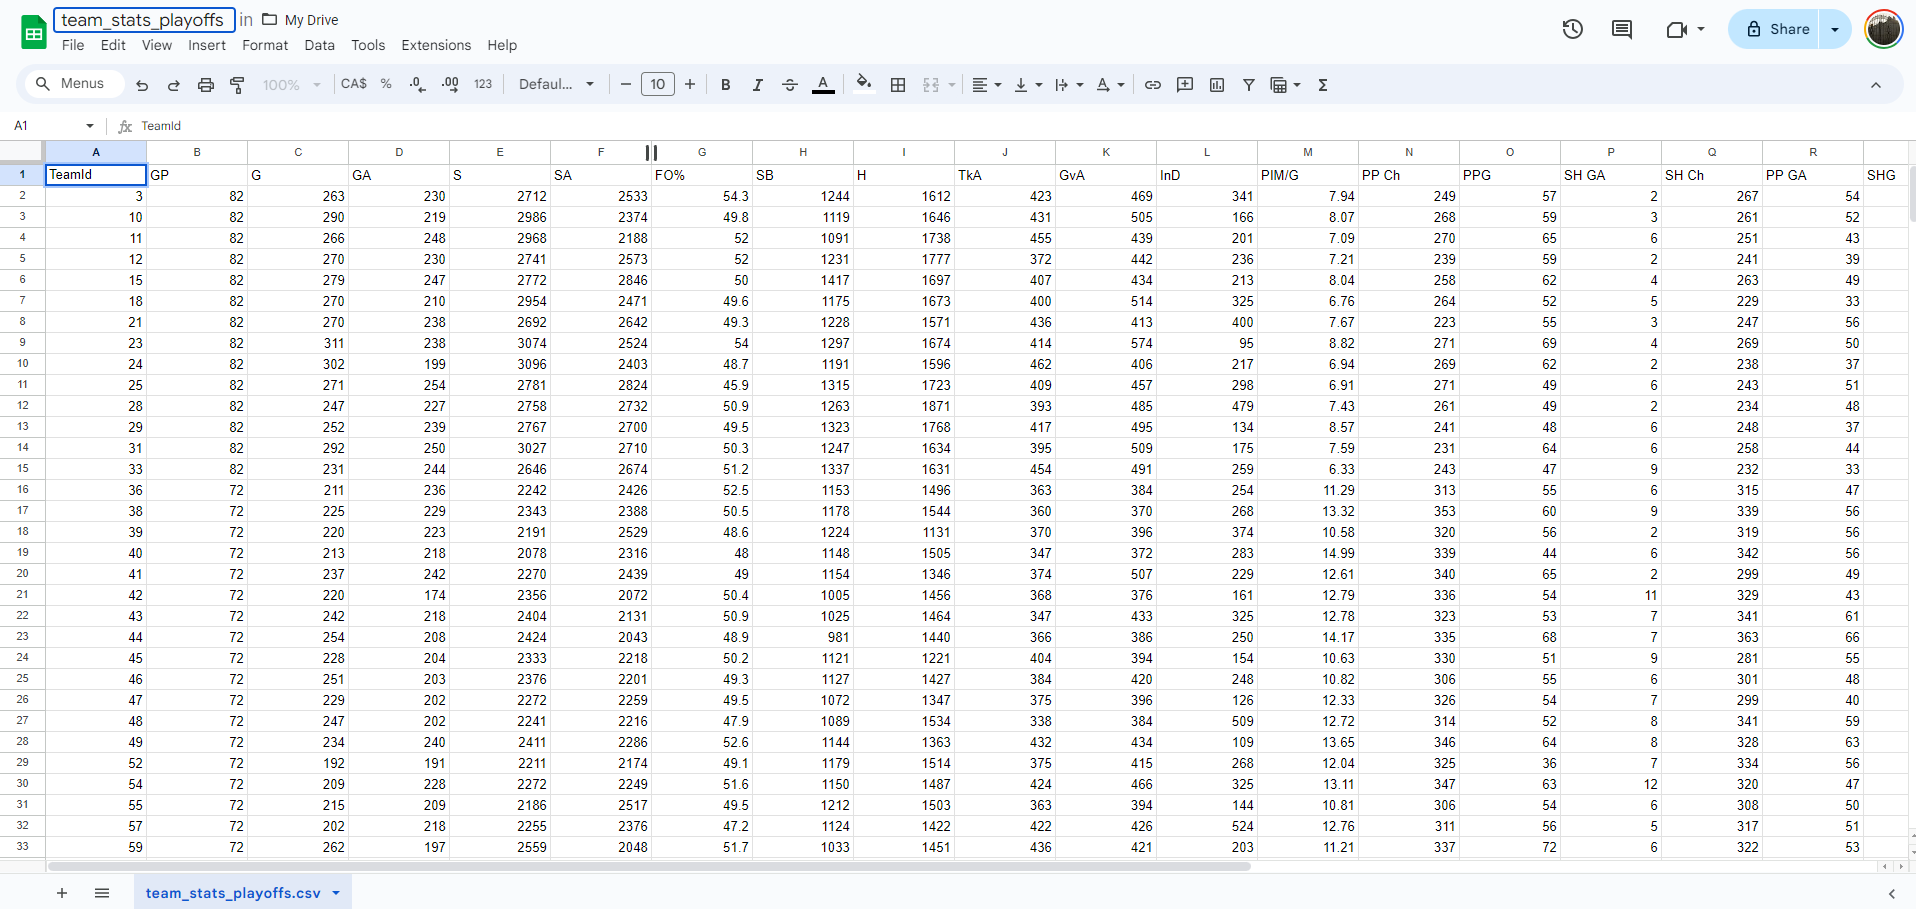
Task: Toggle italic formatting
Action: [x=757, y=85]
